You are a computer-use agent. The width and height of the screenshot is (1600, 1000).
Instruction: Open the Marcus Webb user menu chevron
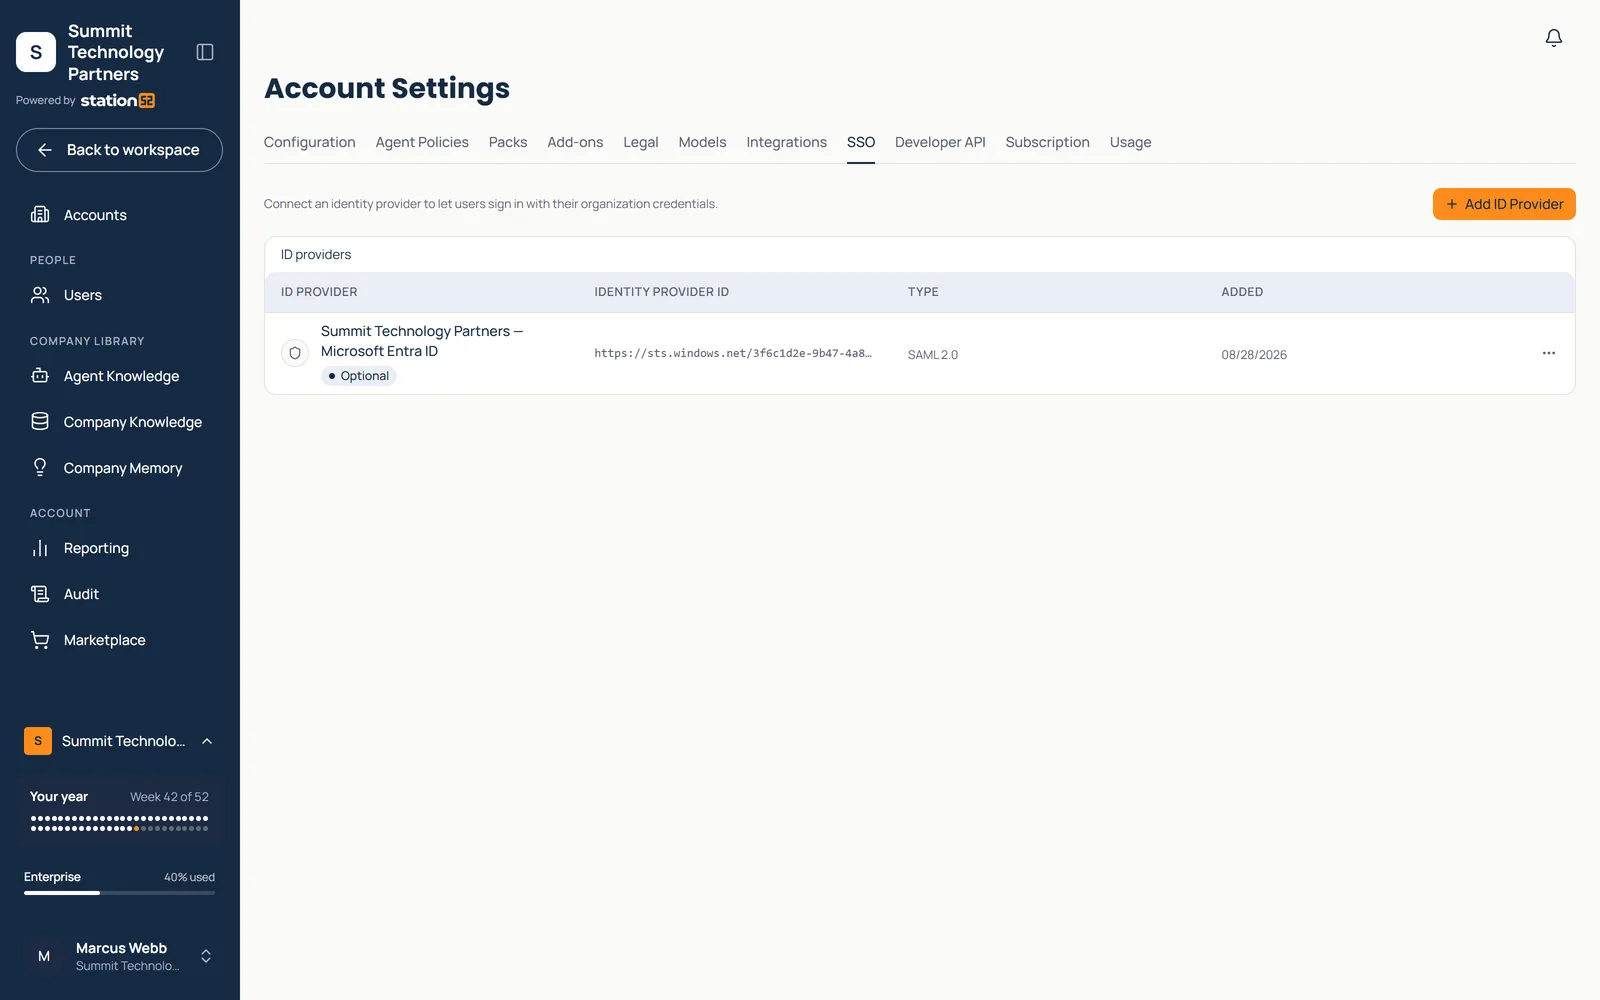[x=206, y=956]
